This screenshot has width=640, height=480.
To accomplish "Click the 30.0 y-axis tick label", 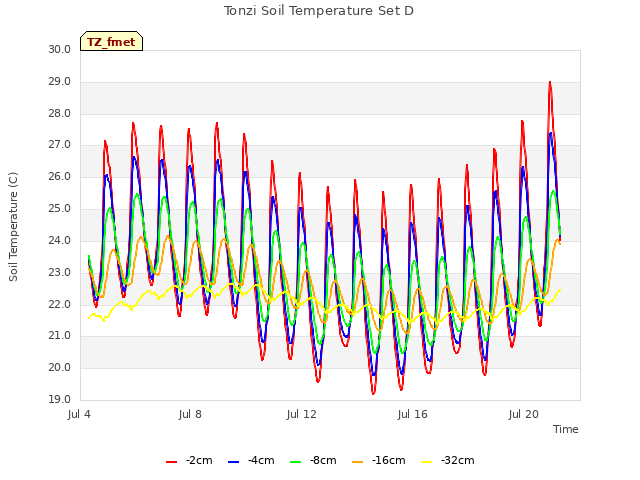I will [x=60, y=50].
